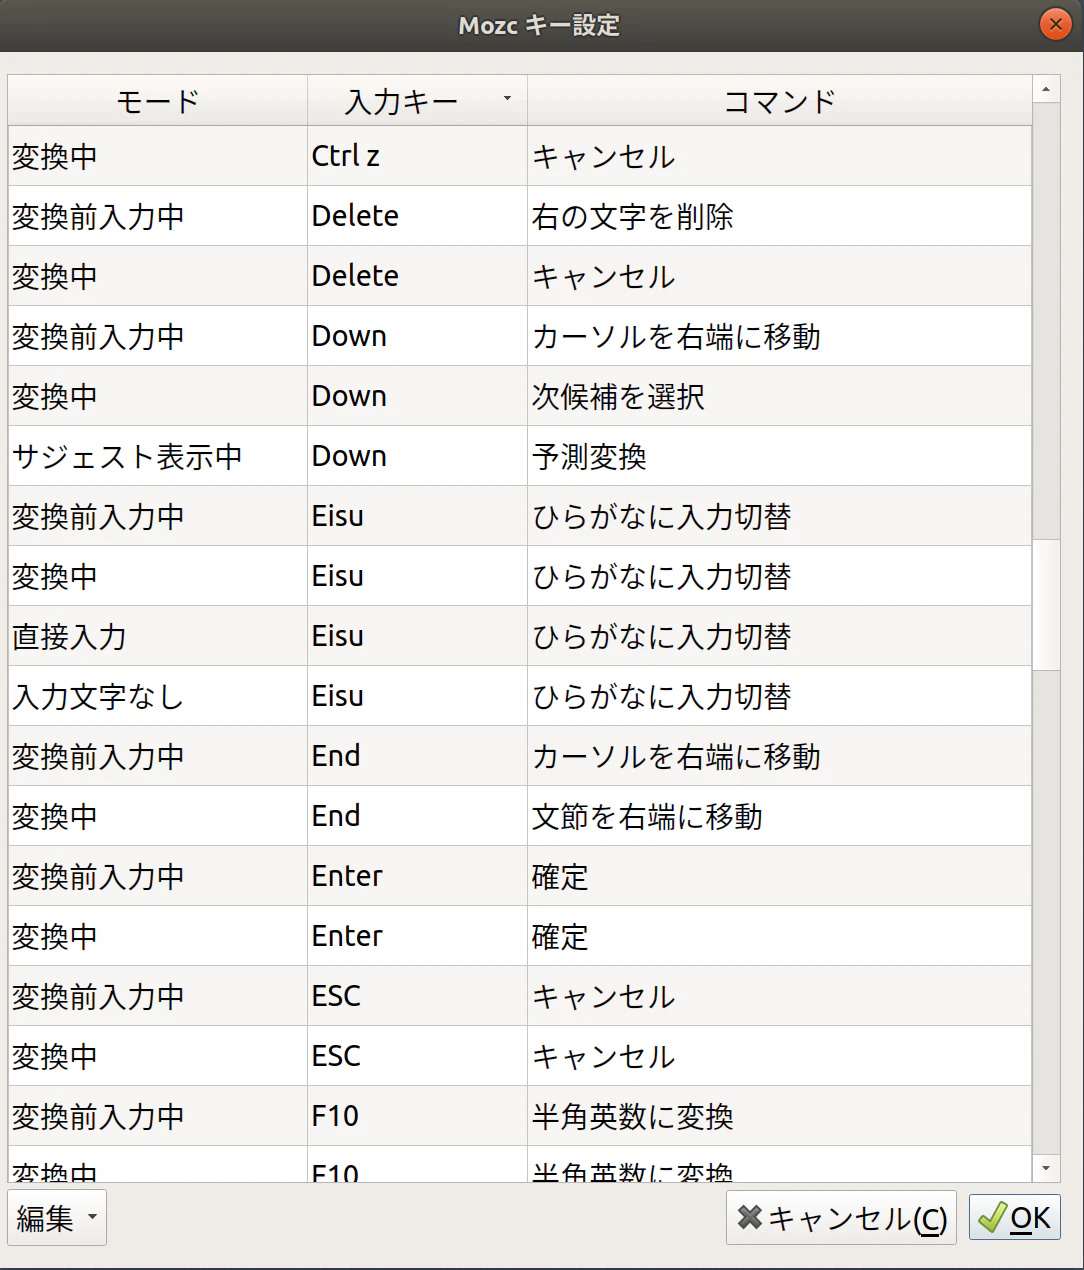
Task: Select ひらがなに入力切替 in 入力文字なし row
Action: click(x=779, y=696)
